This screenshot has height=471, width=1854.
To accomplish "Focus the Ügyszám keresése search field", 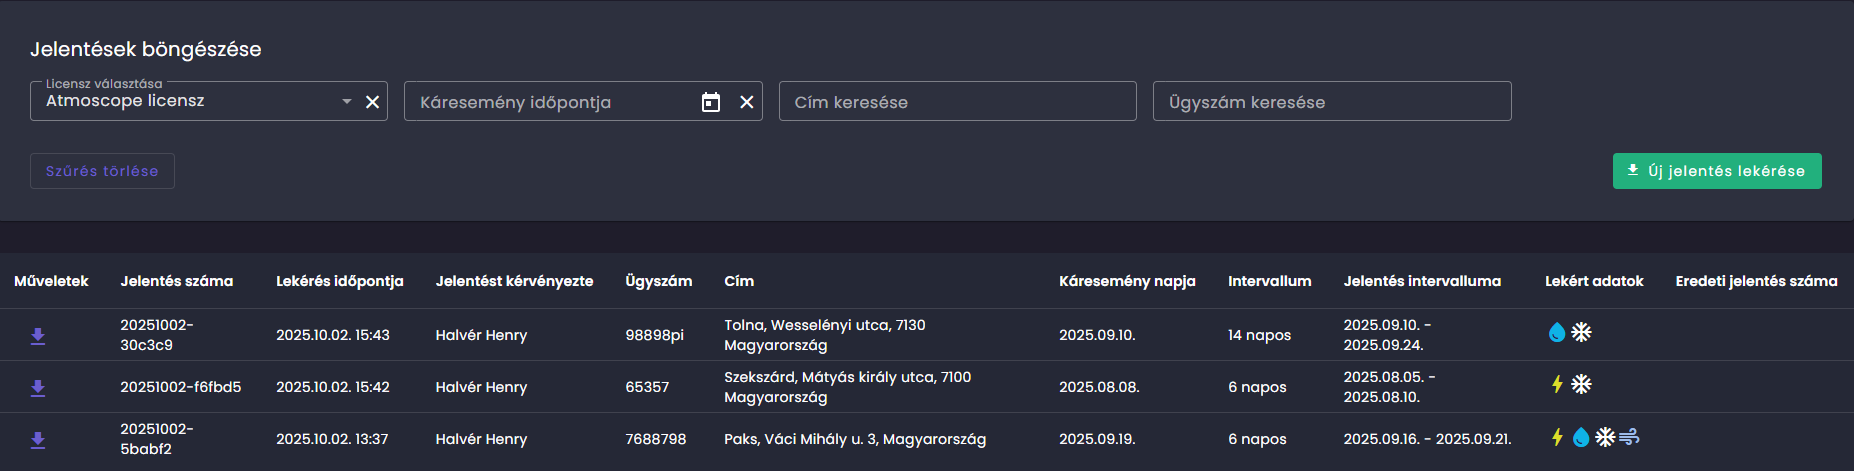I will point(1331,102).
